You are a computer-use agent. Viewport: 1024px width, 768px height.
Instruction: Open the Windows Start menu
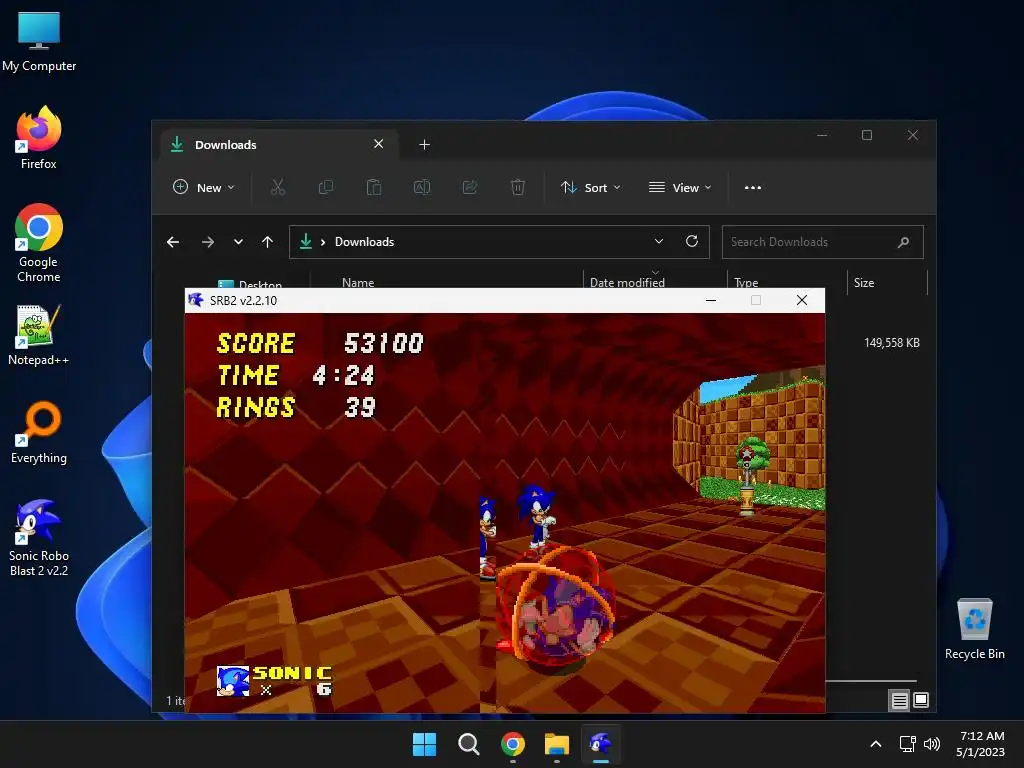pos(424,744)
